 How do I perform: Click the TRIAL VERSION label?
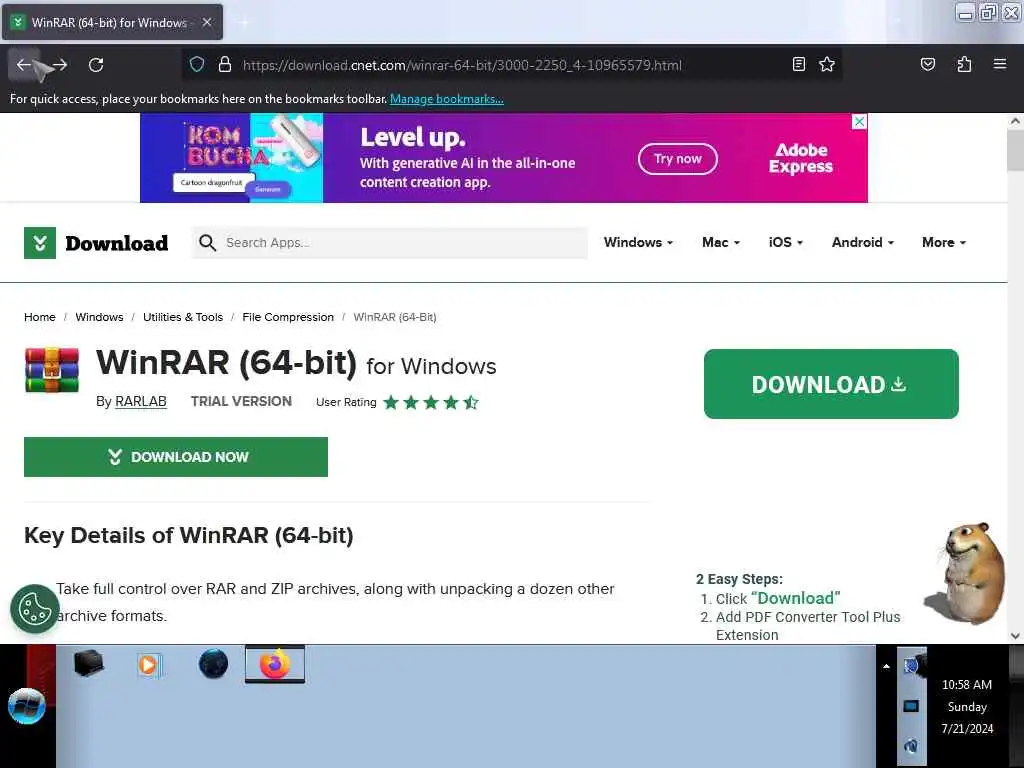pyautogui.click(x=241, y=402)
